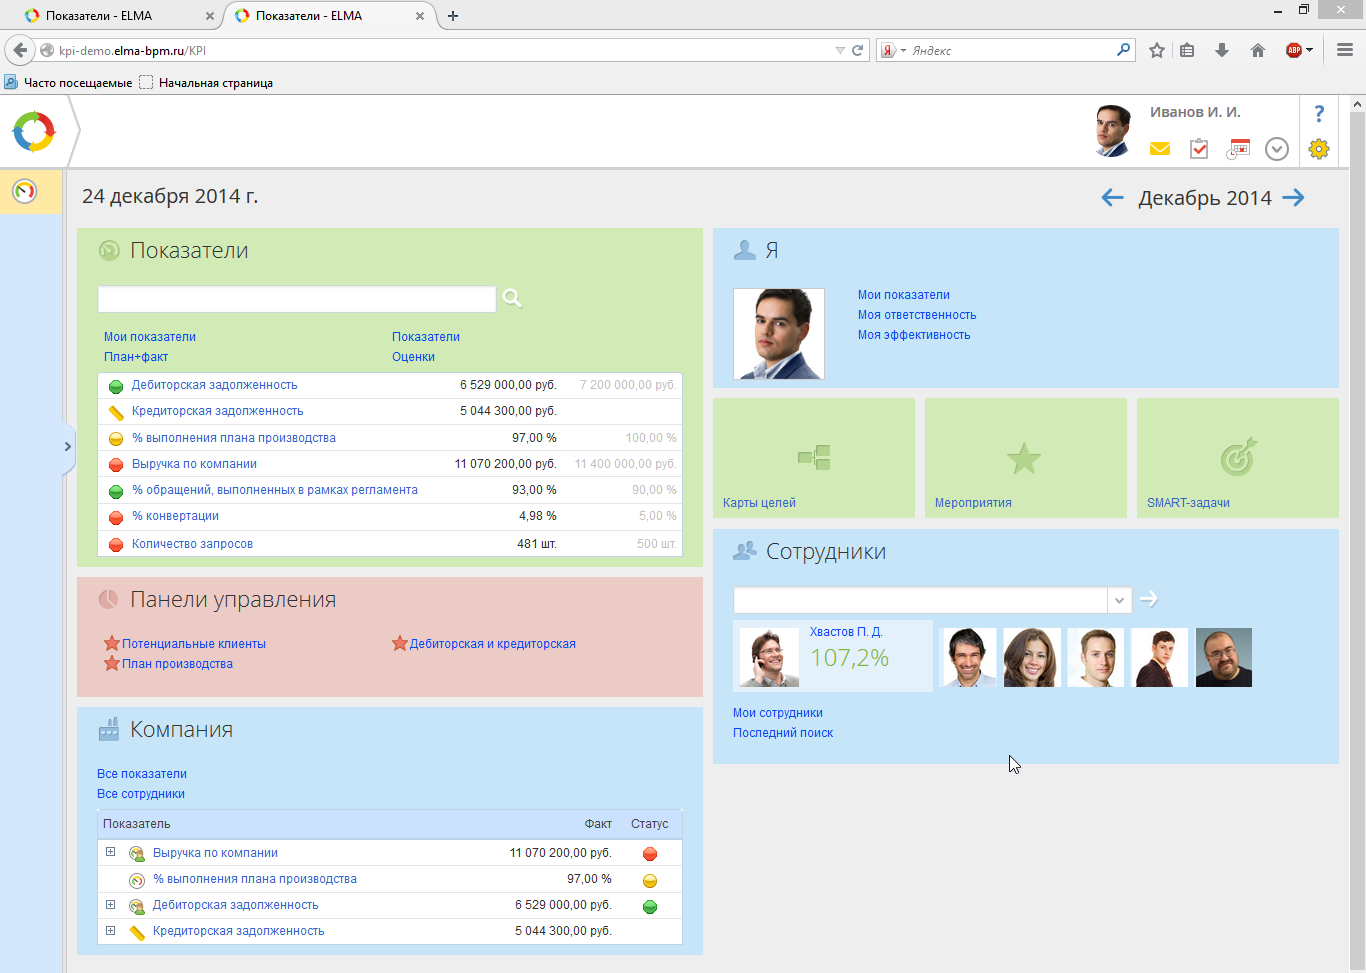Open the Мои показатели link under Показатели
This screenshot has height=973, width=1366.
(150, 337)
